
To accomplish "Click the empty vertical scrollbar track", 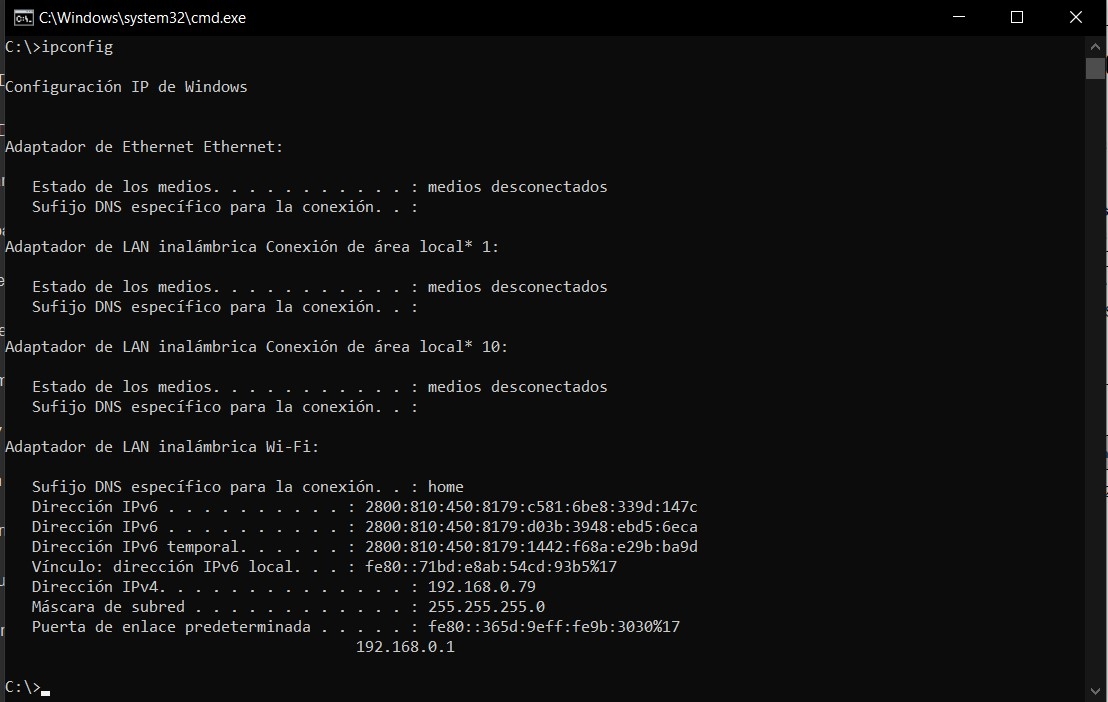I will point(1095,380).
